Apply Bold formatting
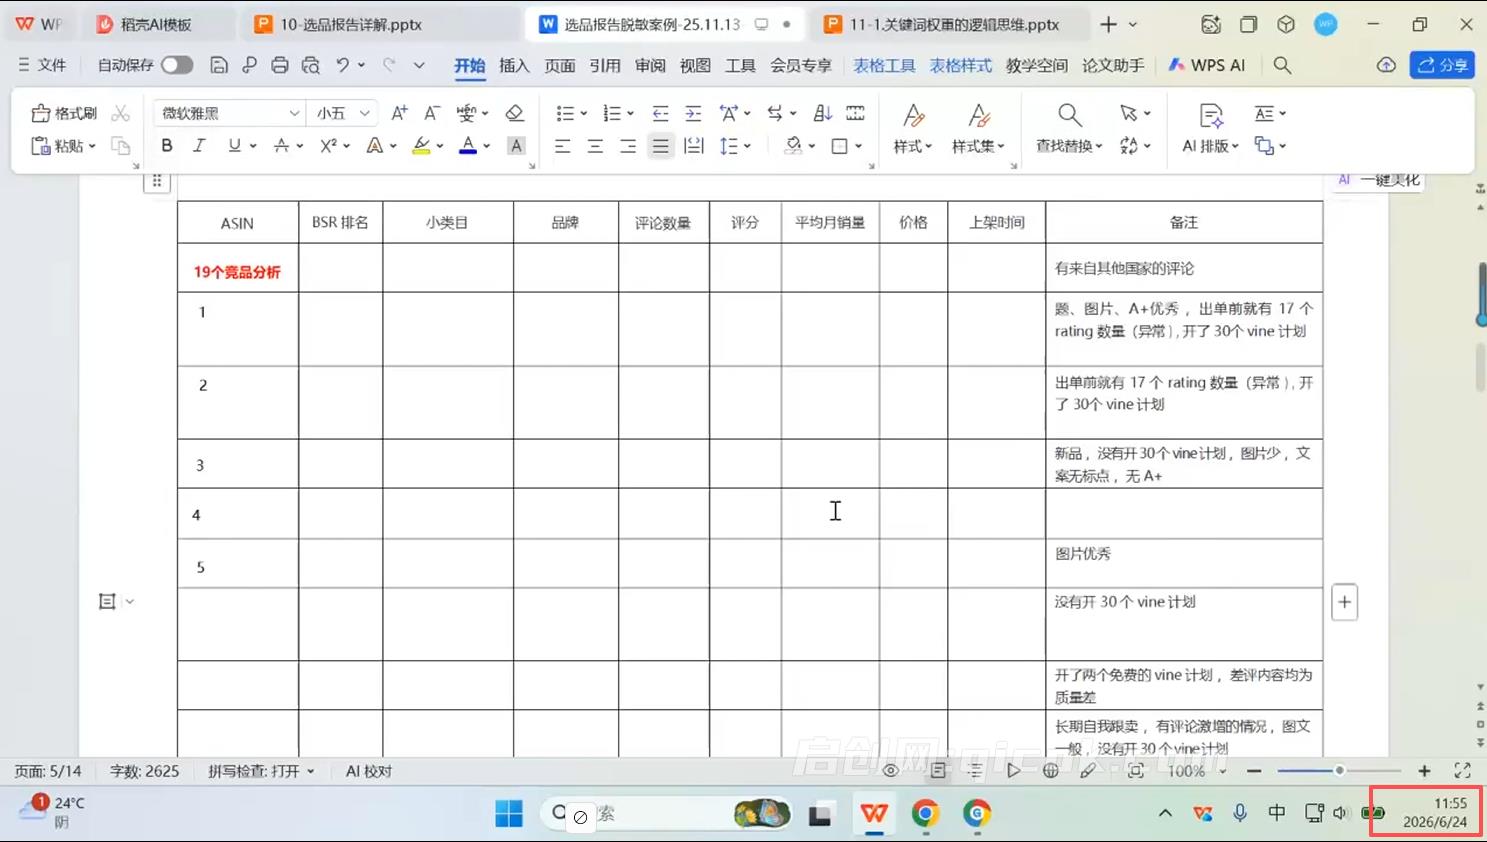 [x=167, y=146]
